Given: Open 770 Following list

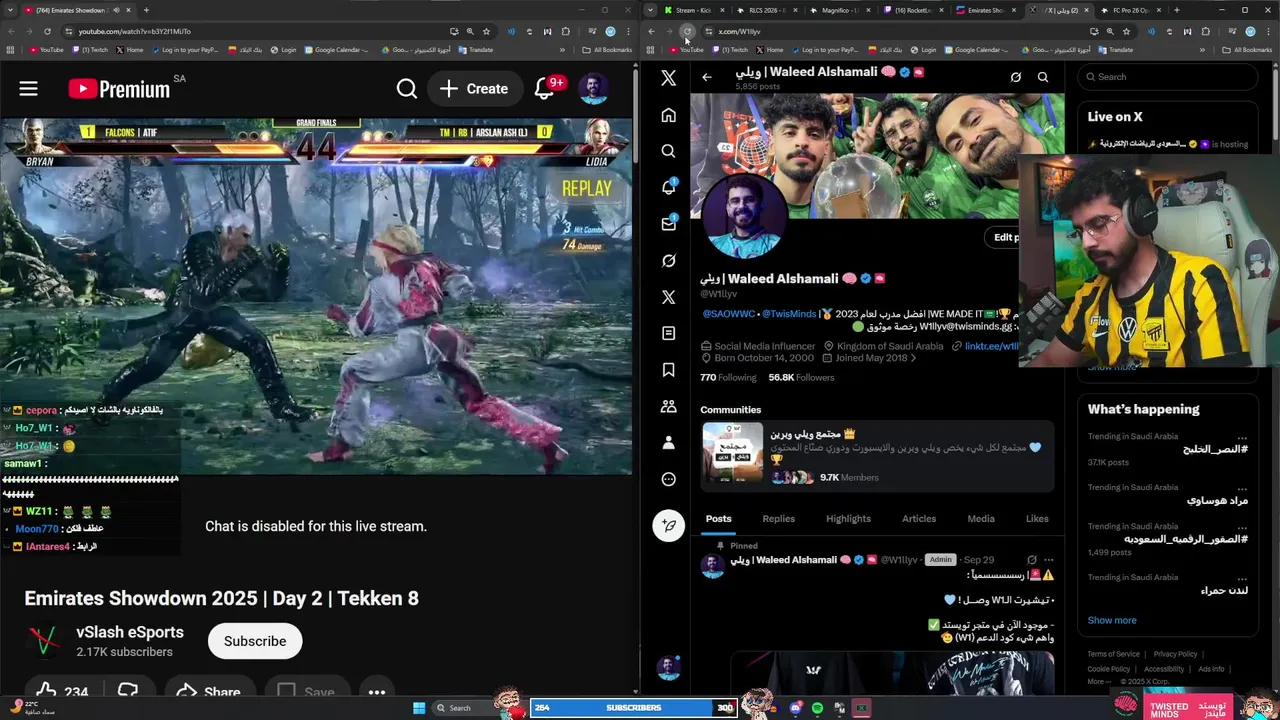Looking at the screenshot, I should click(728, 377).
